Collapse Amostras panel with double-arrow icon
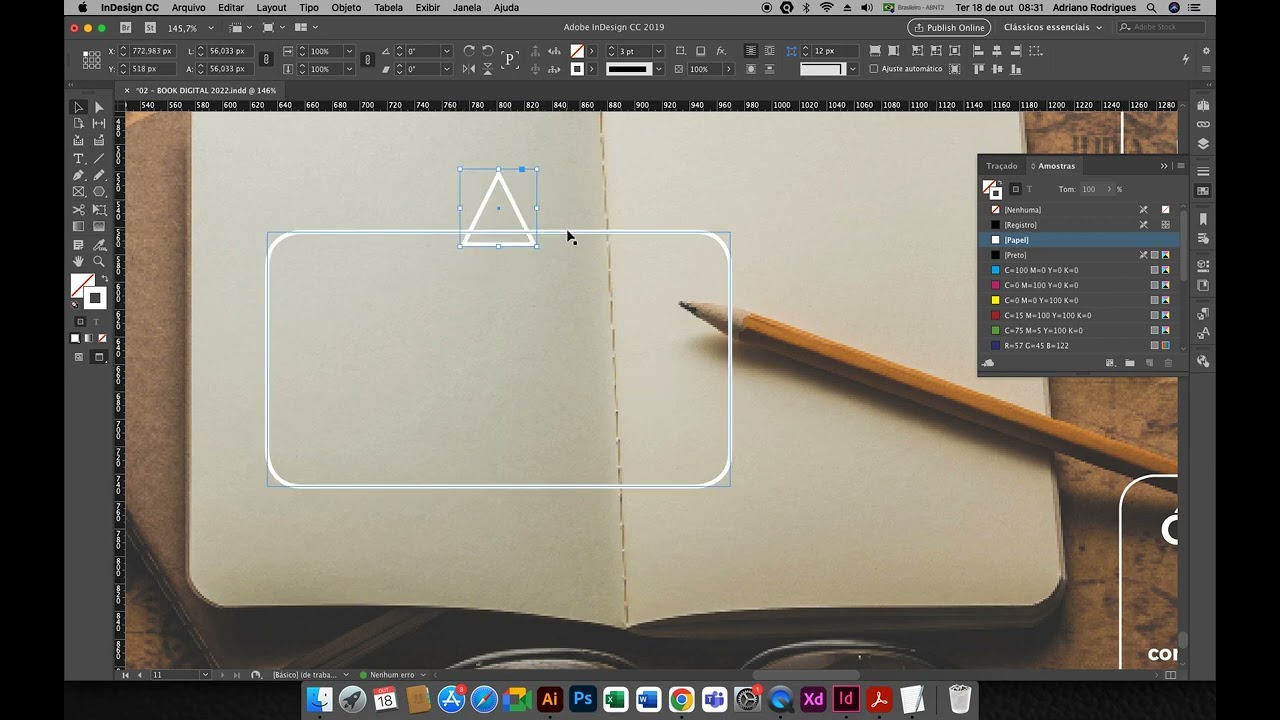Screen dimensions: 1280x720 coord(1164,166)
